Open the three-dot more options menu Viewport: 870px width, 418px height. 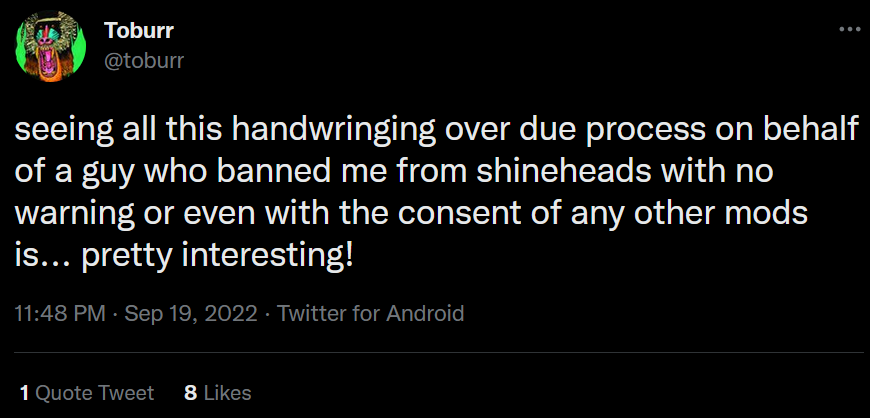tap(848, 30)
